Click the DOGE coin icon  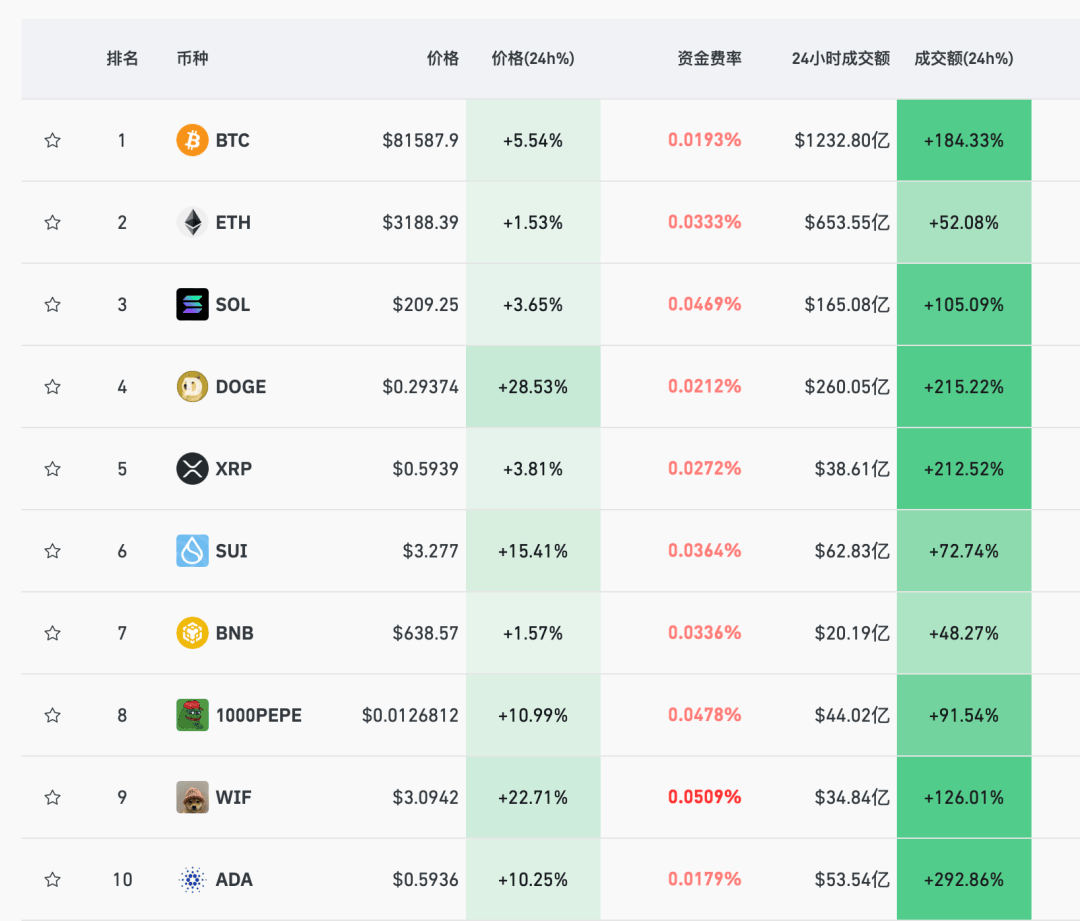(192, 386)
